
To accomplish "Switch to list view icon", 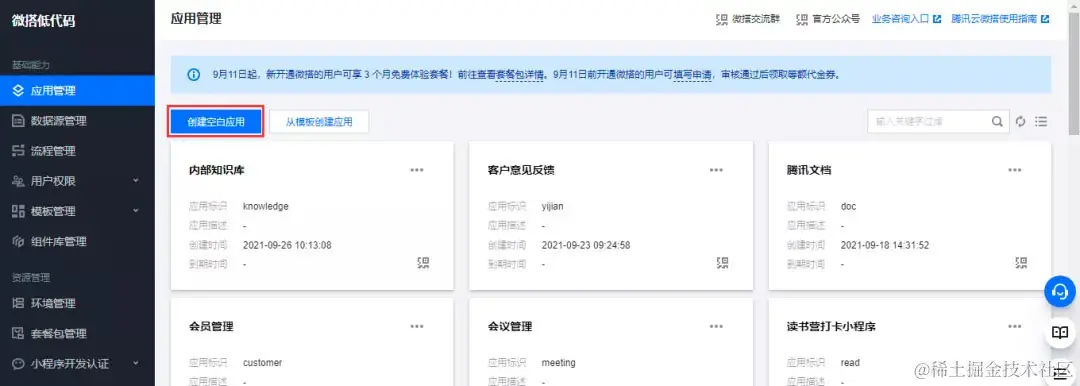I will point(1041,121).
